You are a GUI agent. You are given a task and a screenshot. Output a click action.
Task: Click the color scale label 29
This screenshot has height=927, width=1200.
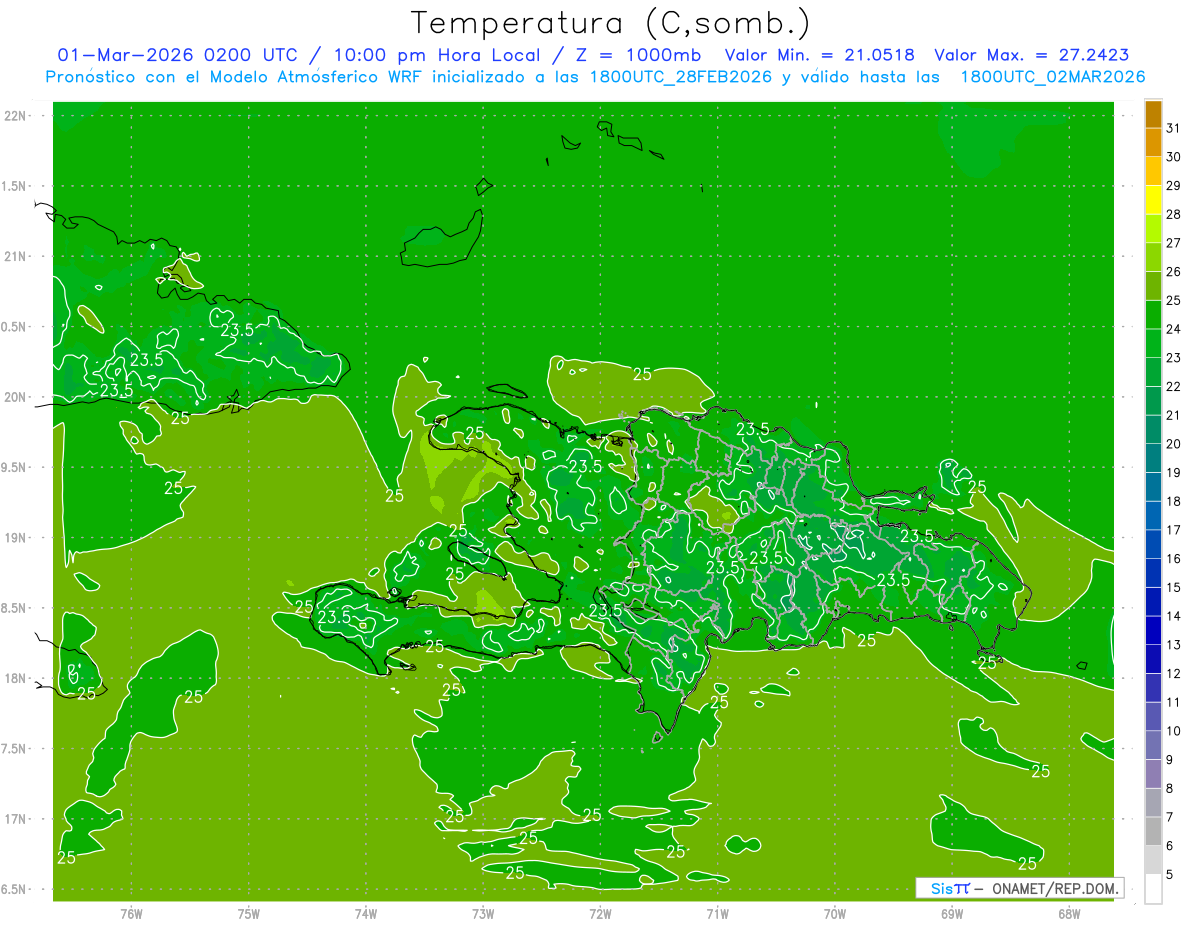pos(1173,186)
